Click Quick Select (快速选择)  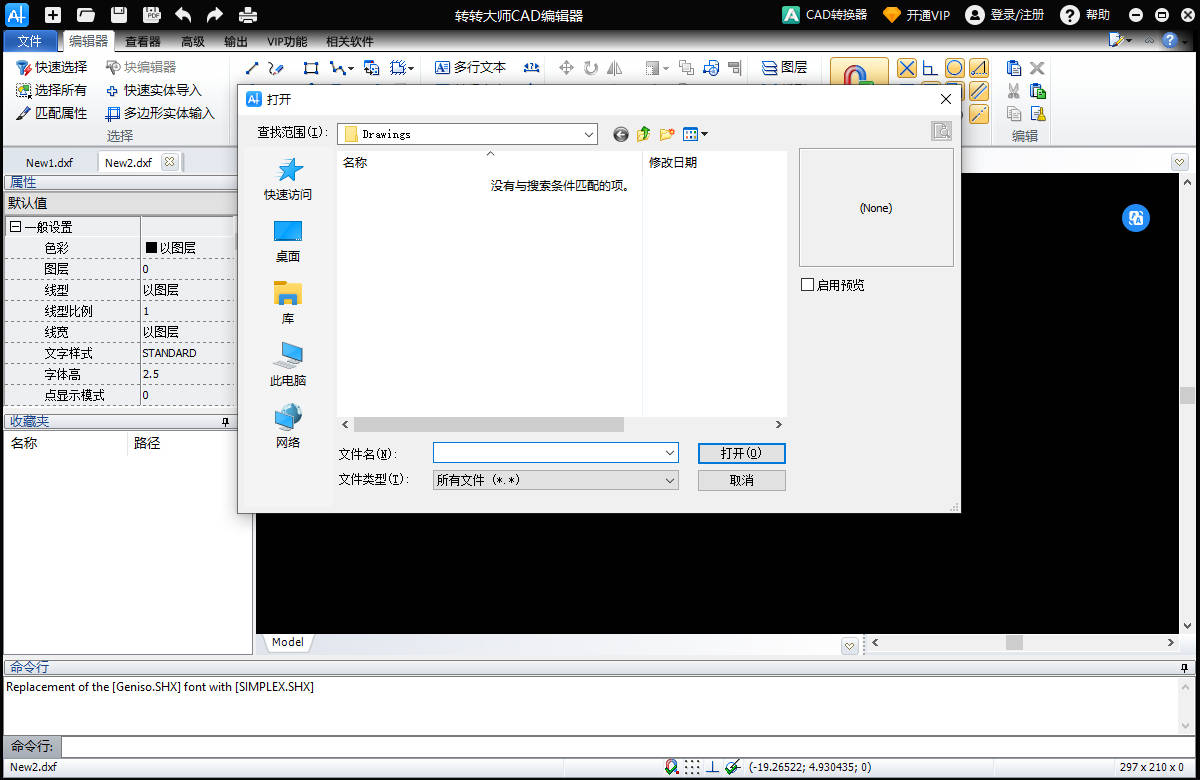point(52,67)
